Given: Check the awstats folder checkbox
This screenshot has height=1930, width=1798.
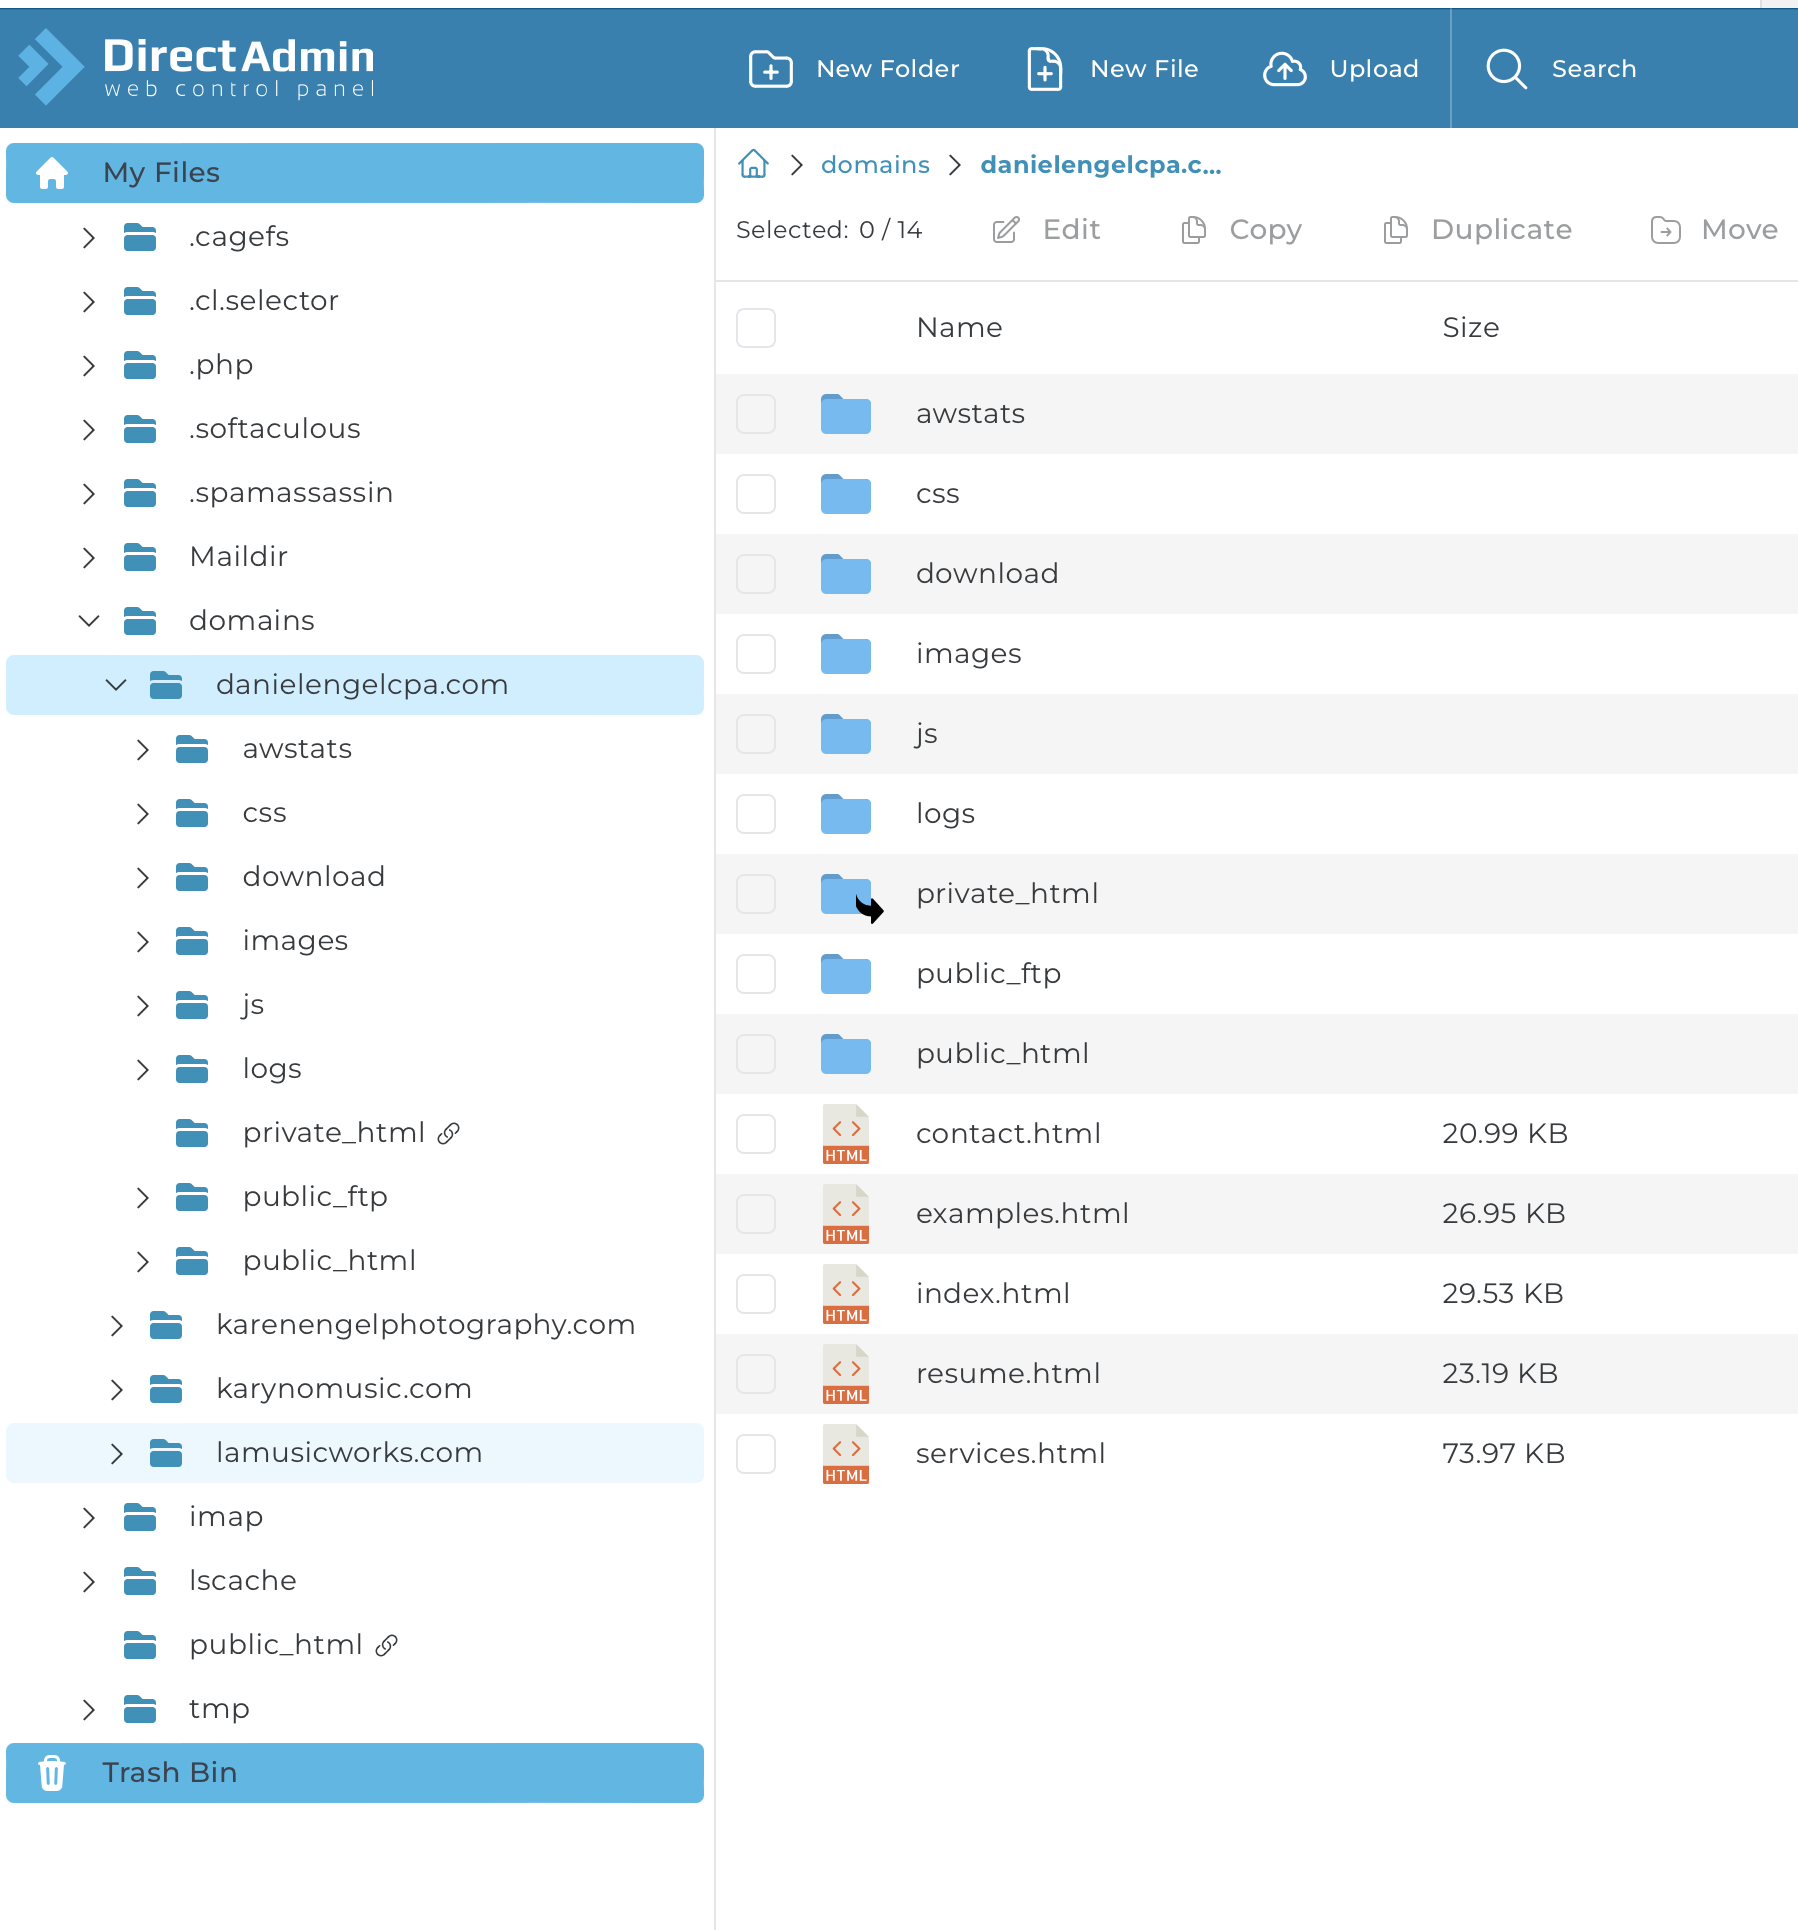Looking at the screenshot, I should [756, 414].
